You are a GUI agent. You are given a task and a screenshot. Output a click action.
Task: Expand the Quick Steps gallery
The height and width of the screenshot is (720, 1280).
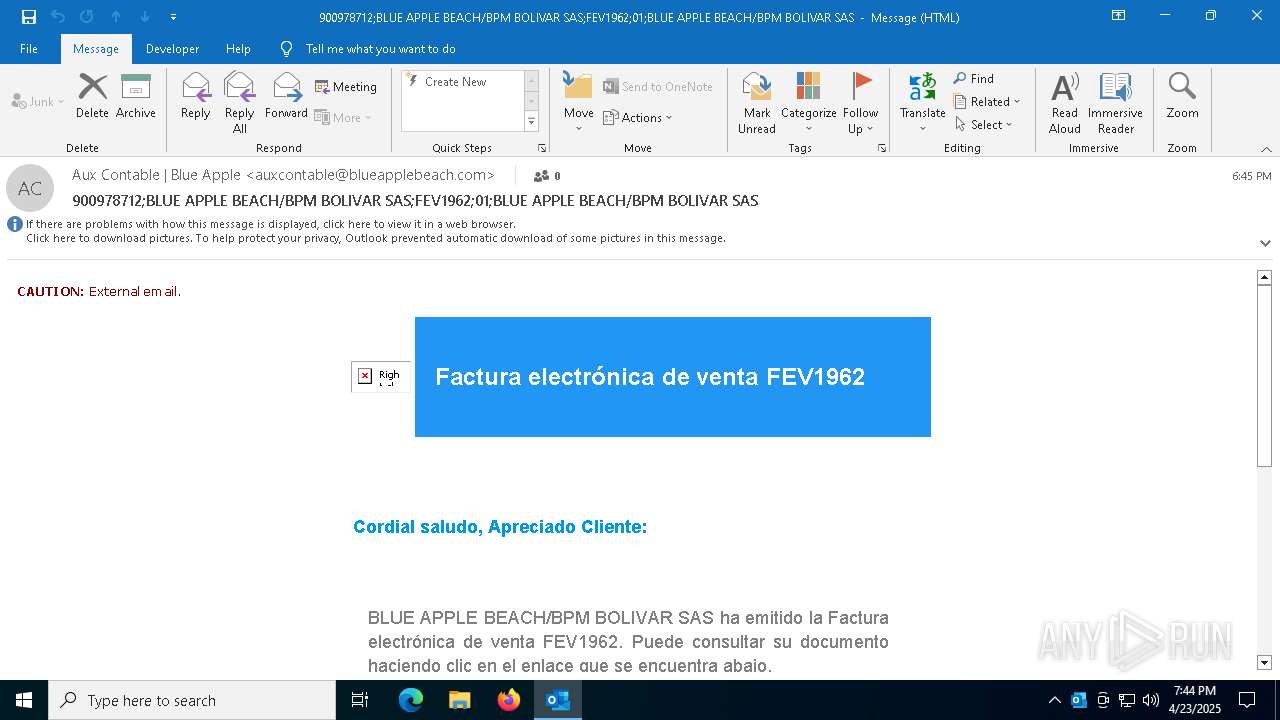pos(531,122)
